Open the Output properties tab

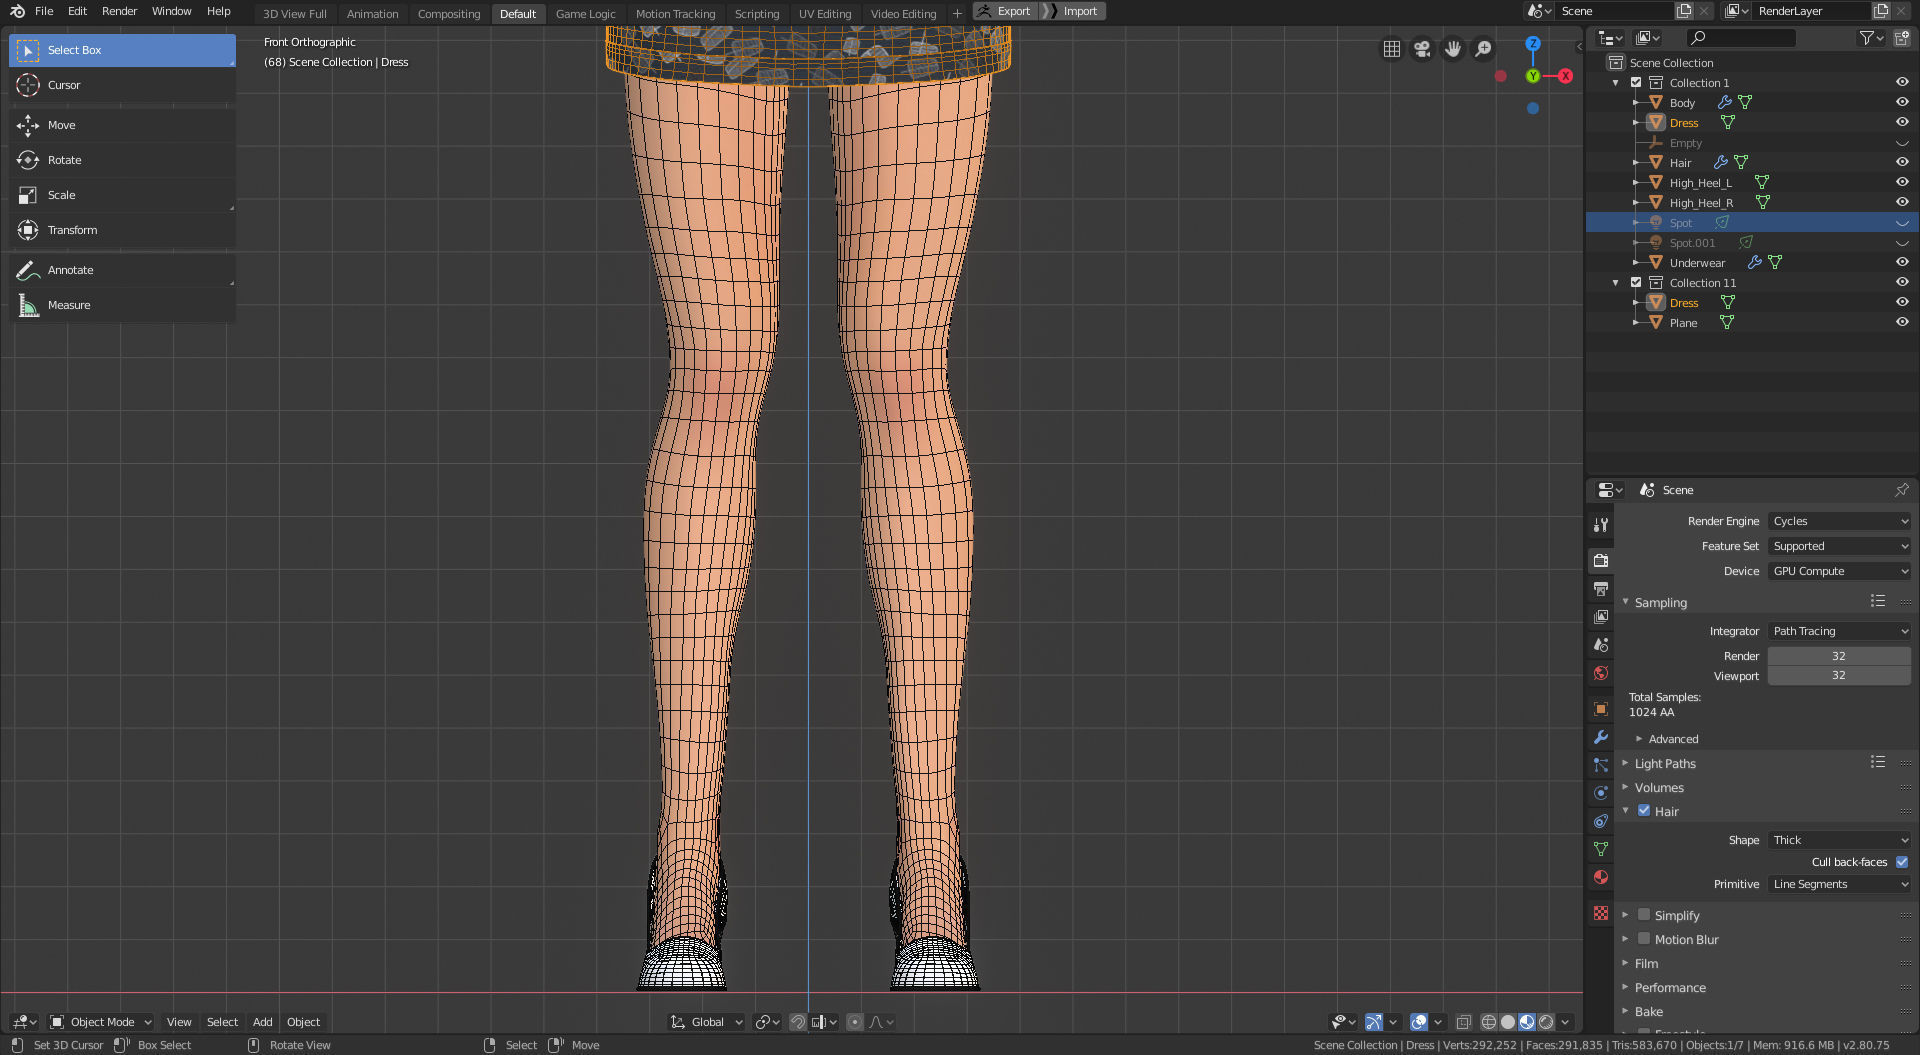click(1601, 589)
